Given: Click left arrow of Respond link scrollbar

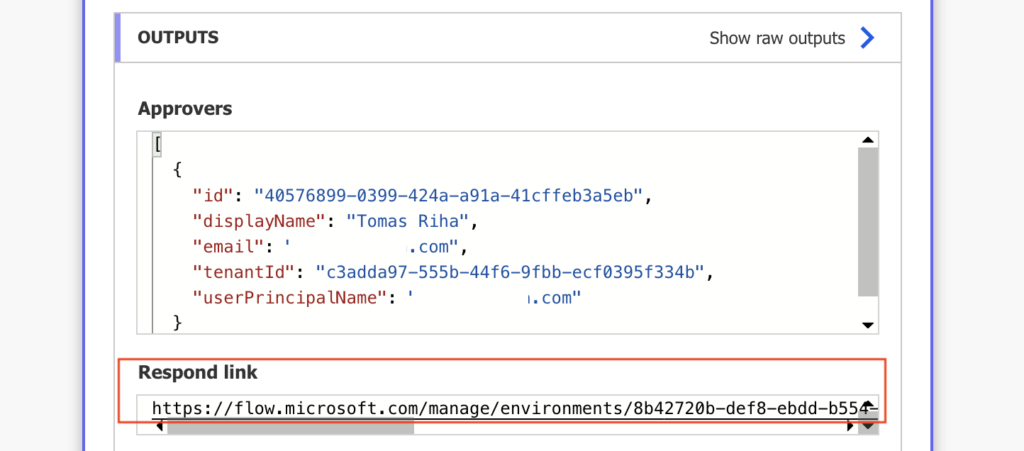Looking at the screenshot, I should click(x=159, y=427).
